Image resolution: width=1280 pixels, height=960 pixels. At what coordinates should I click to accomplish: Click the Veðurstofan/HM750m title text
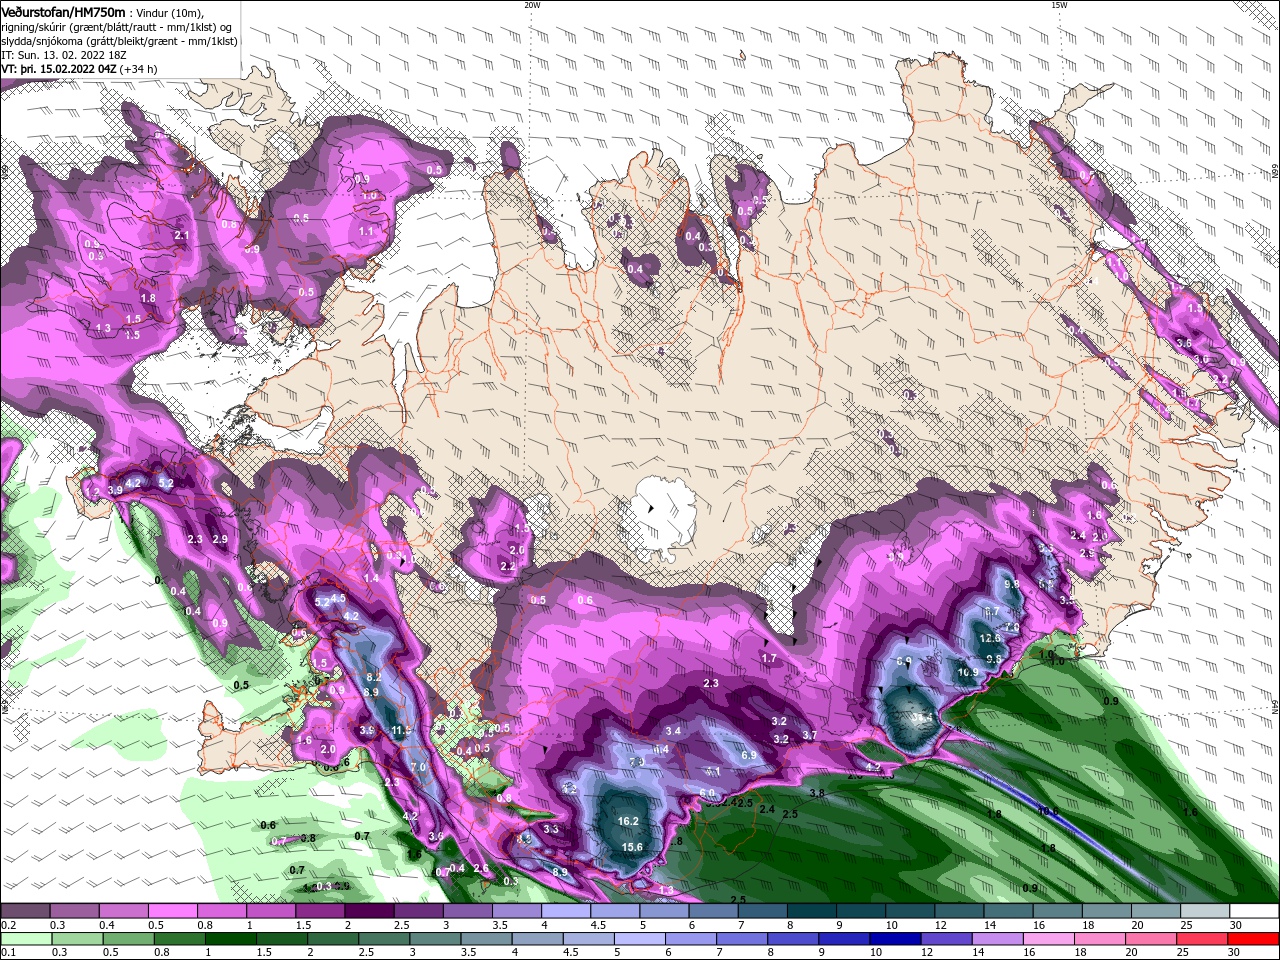tap(64, 11)
